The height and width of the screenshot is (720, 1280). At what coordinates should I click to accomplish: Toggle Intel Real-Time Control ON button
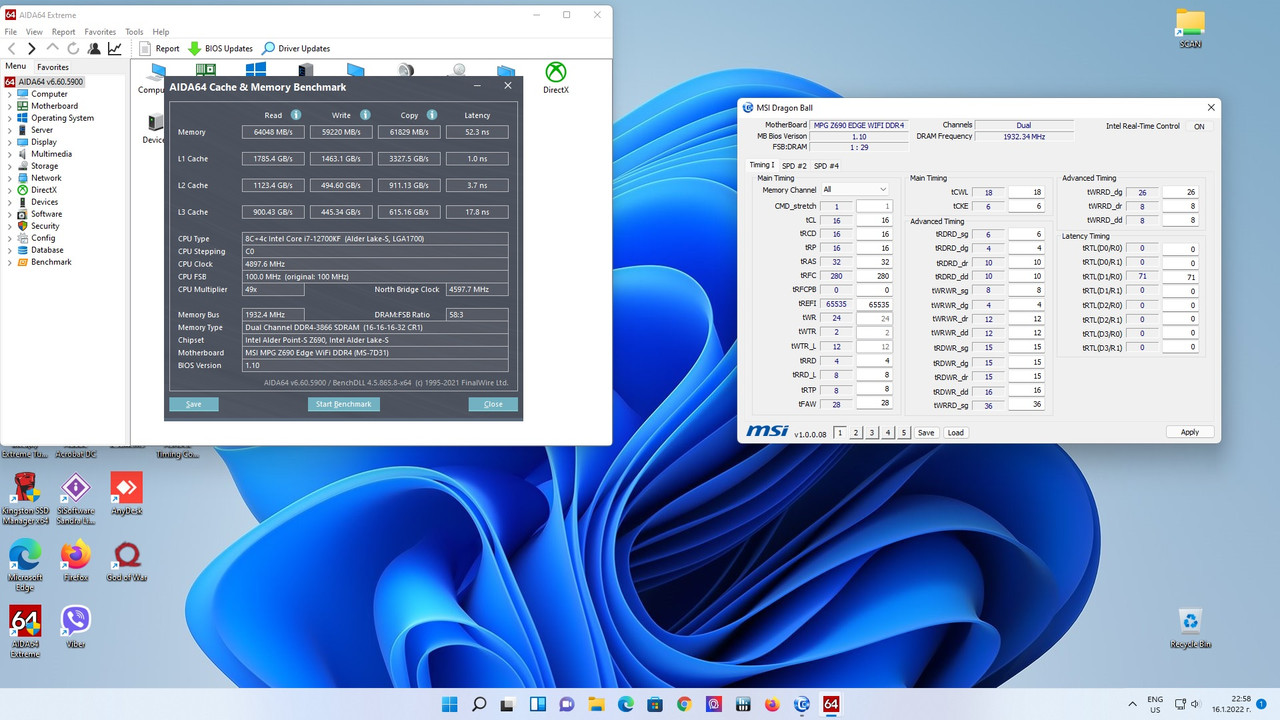tap(1199, 126)
